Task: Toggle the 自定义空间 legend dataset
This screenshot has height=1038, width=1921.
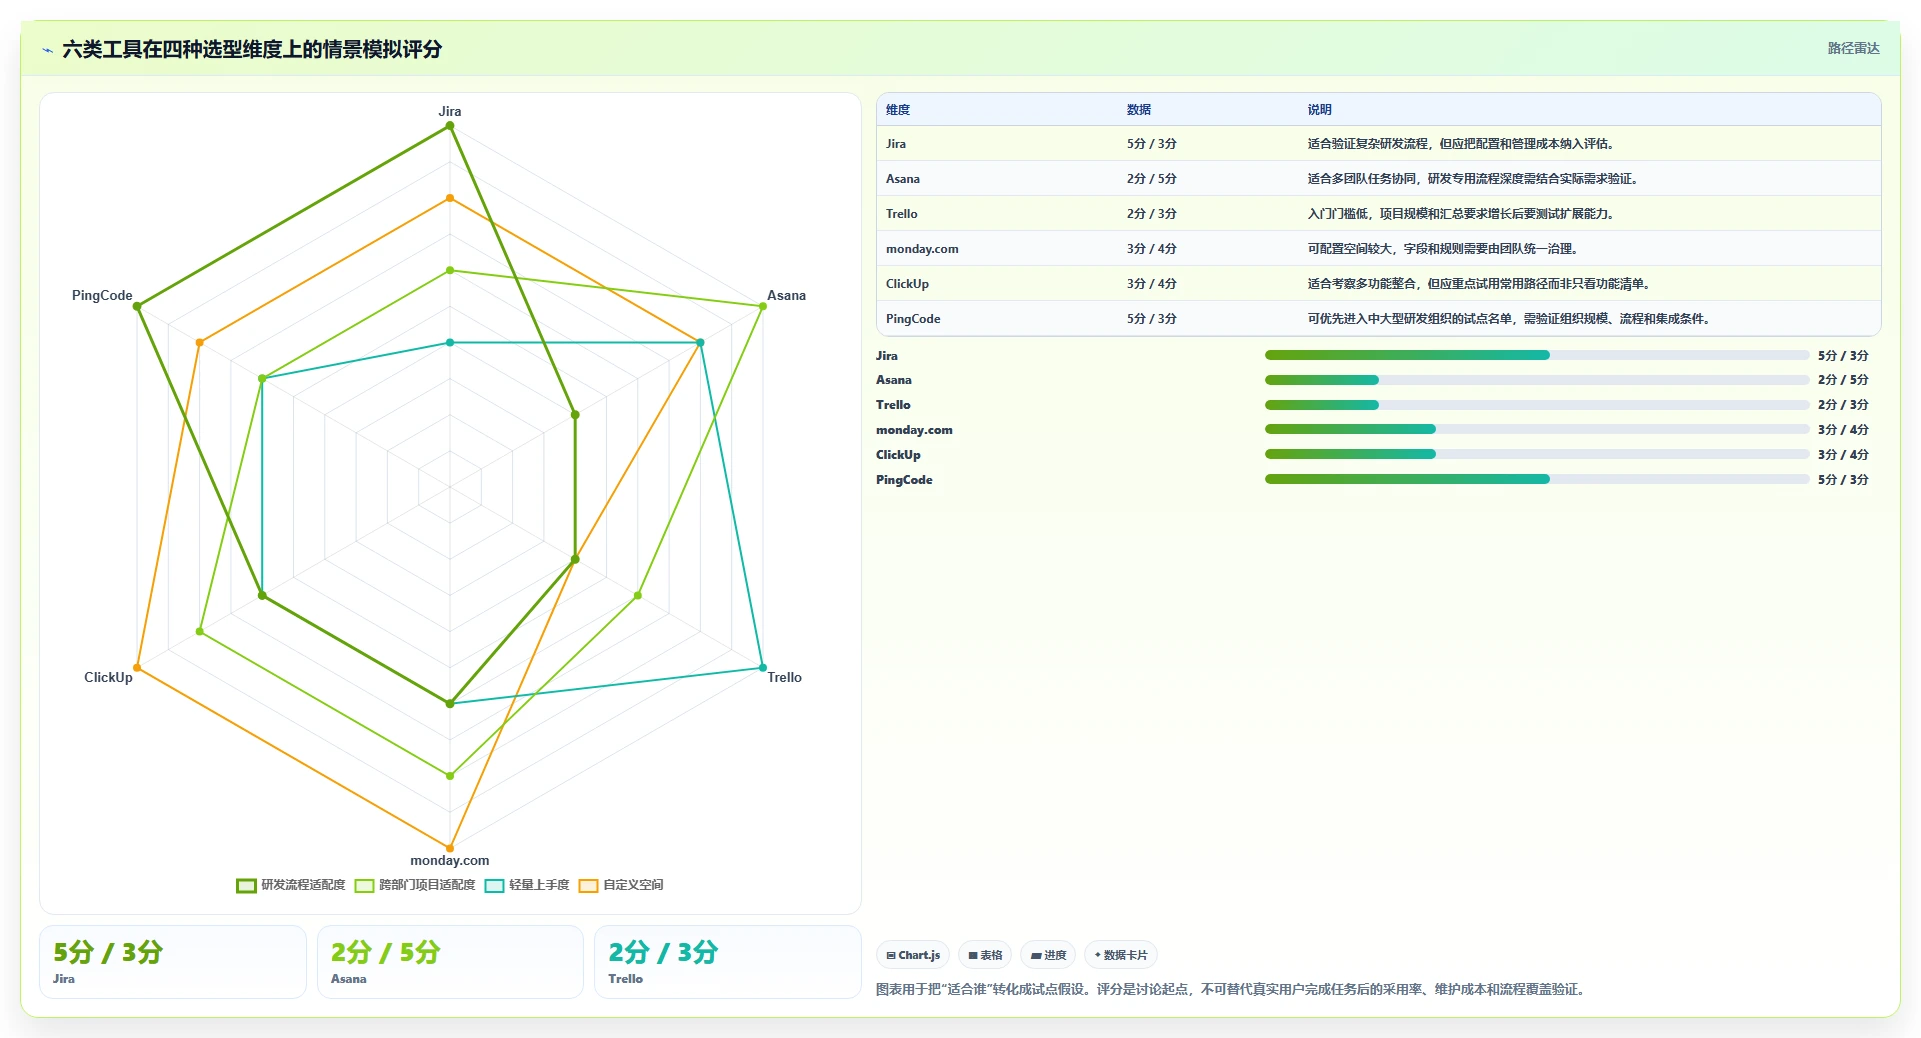Action: click(x=620, y=885)
